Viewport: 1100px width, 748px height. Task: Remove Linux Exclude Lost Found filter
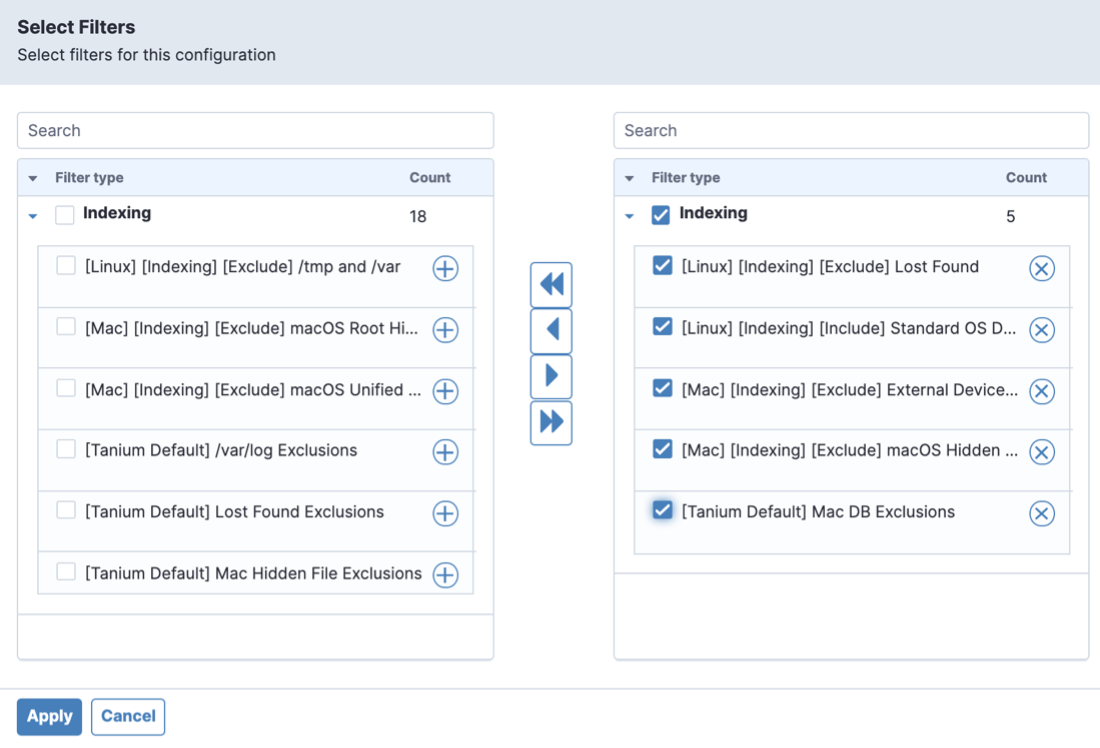tap(1042, 268)
